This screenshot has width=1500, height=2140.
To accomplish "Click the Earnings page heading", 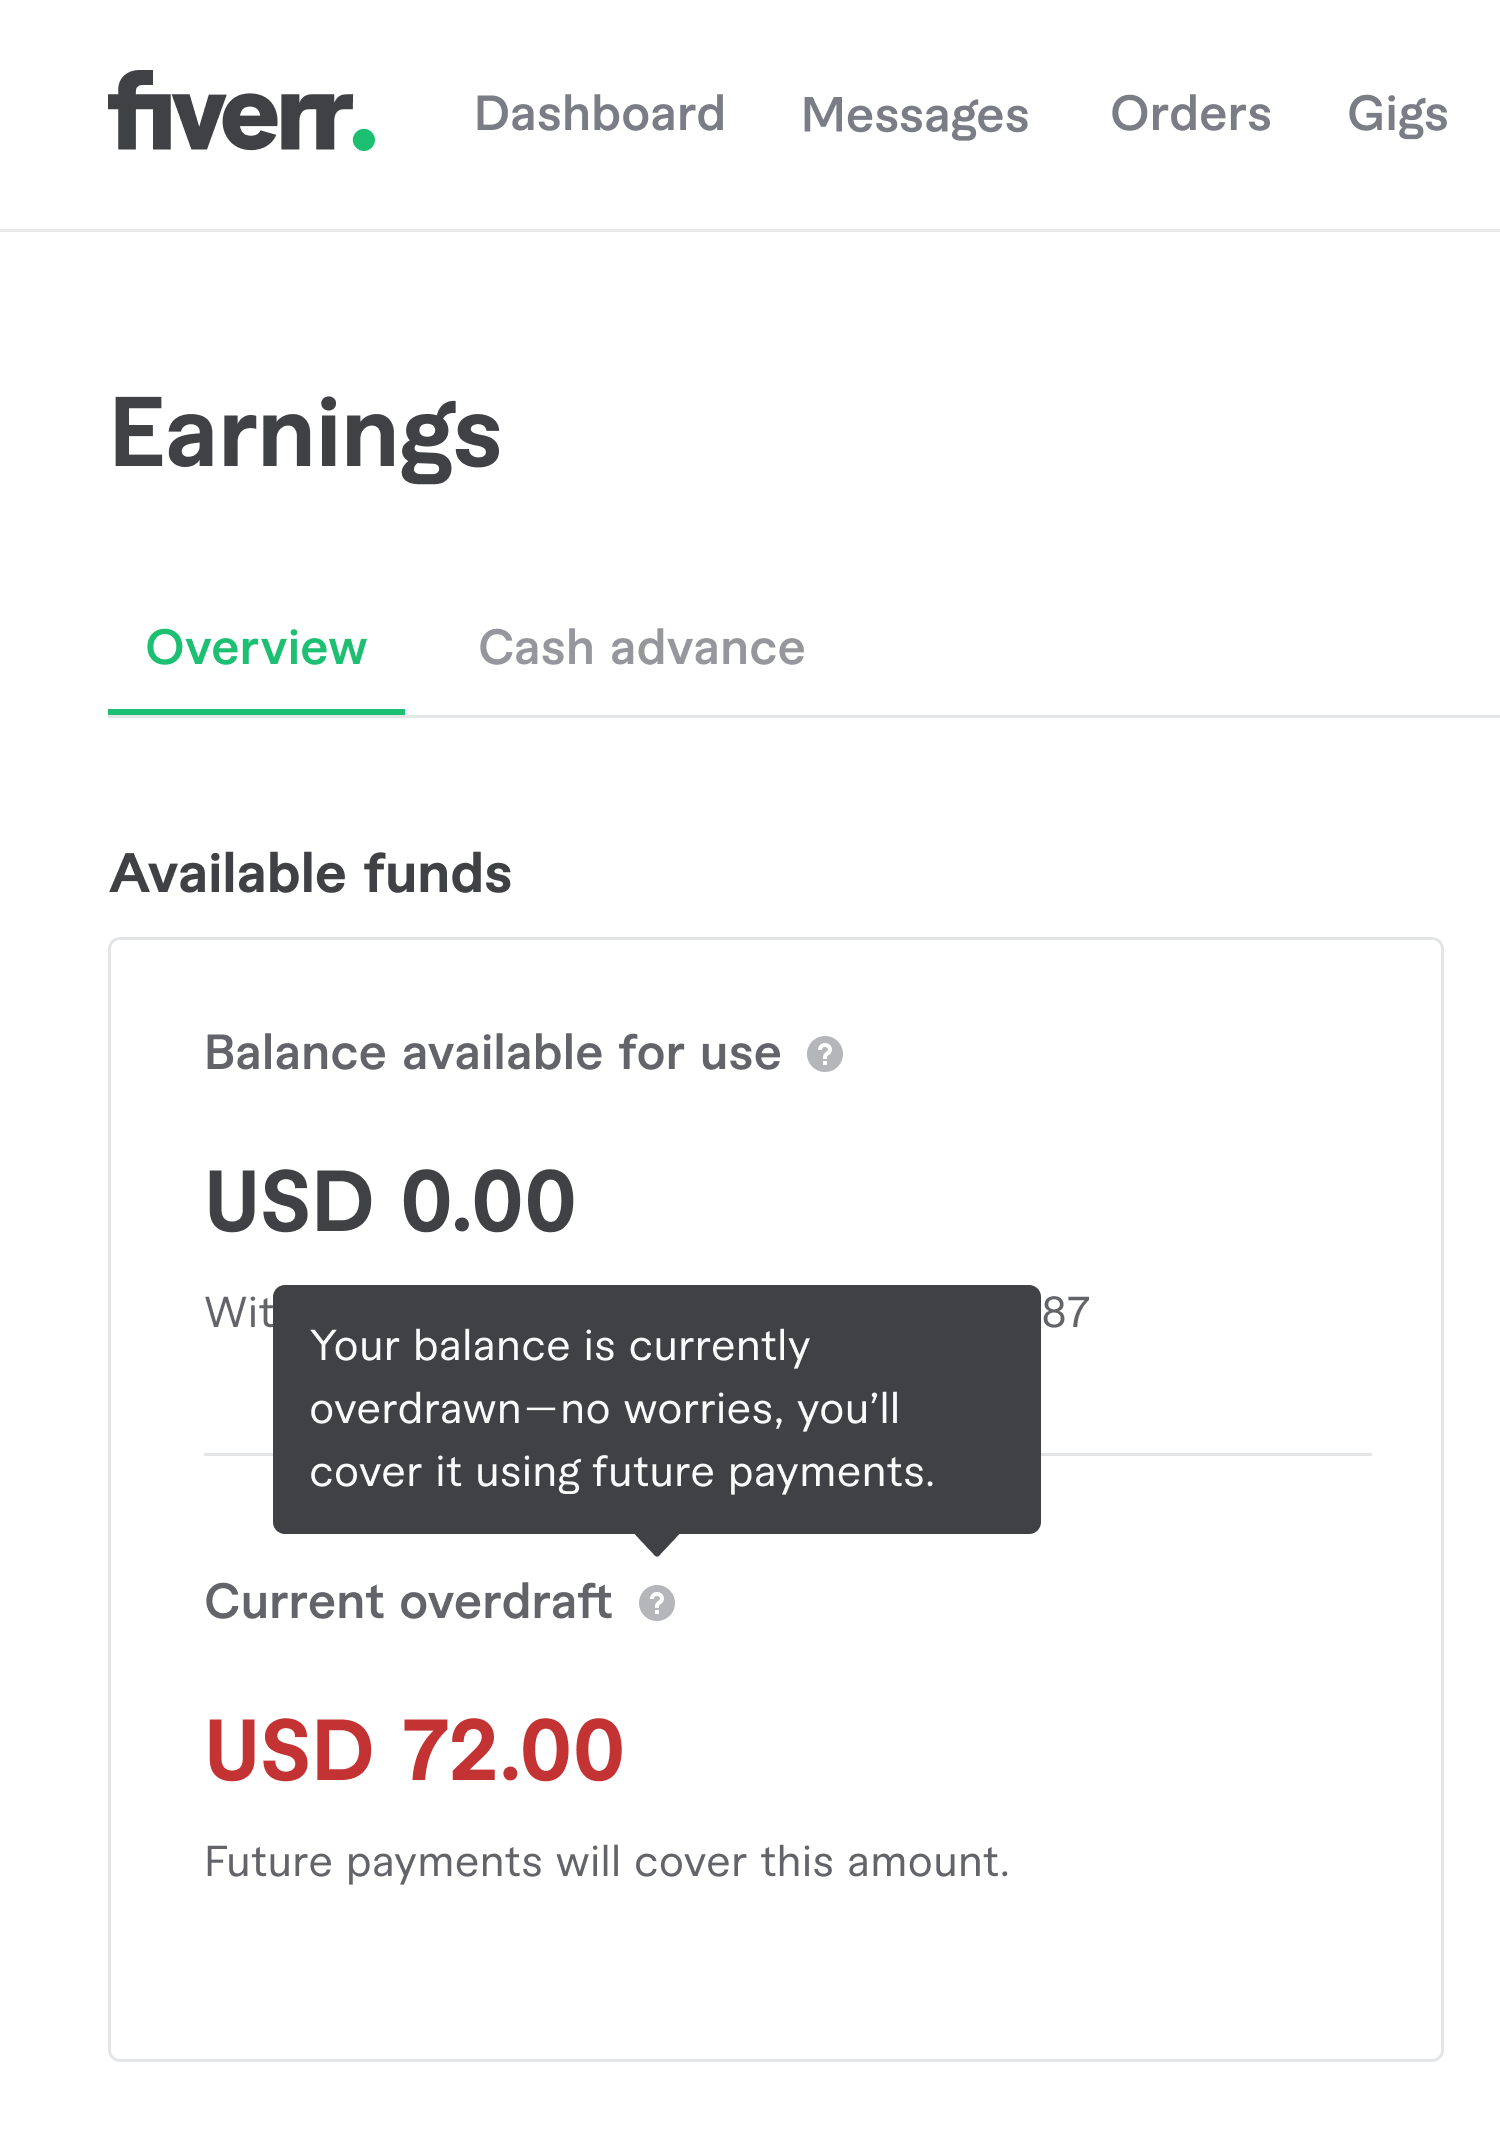I will [304, 437].
